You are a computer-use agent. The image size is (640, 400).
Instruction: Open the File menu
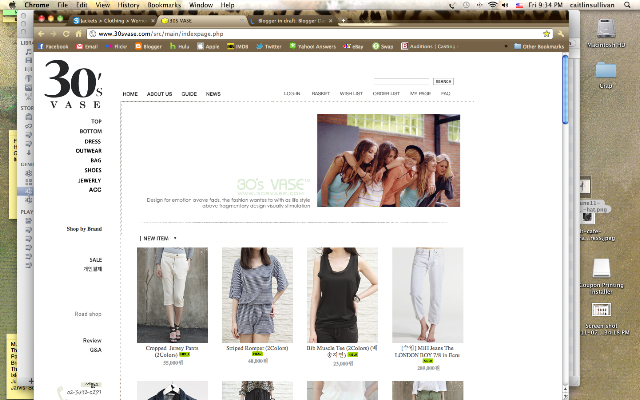tap(62, 5)
